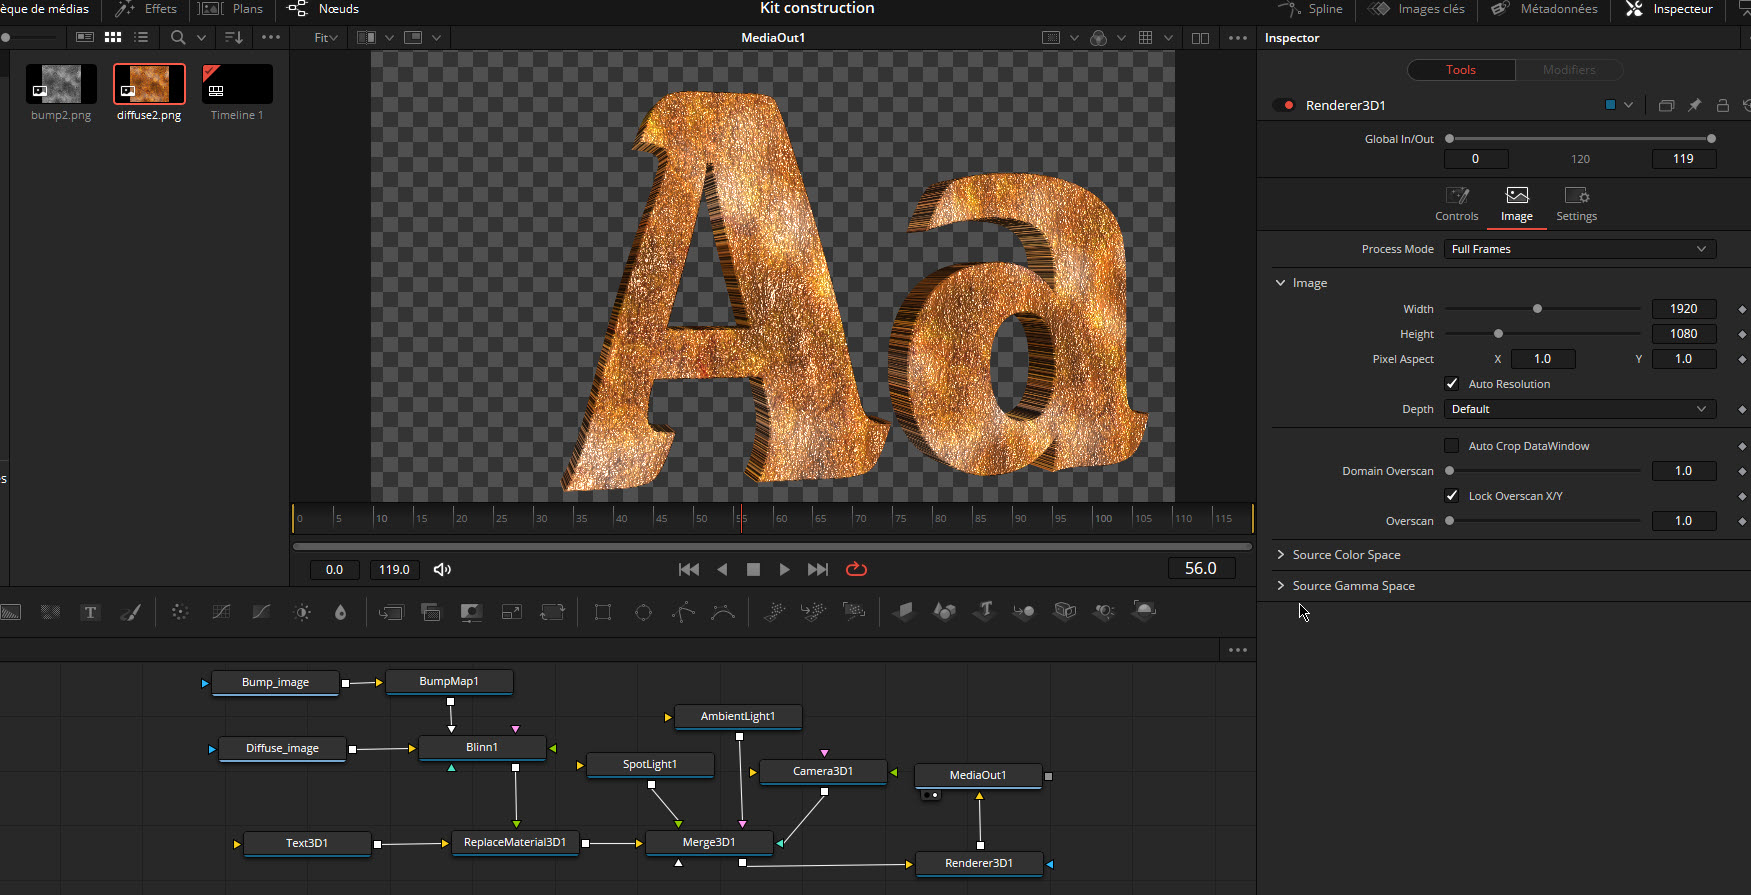Lock the Renderer3D1 tool

tap(1722, 105)
